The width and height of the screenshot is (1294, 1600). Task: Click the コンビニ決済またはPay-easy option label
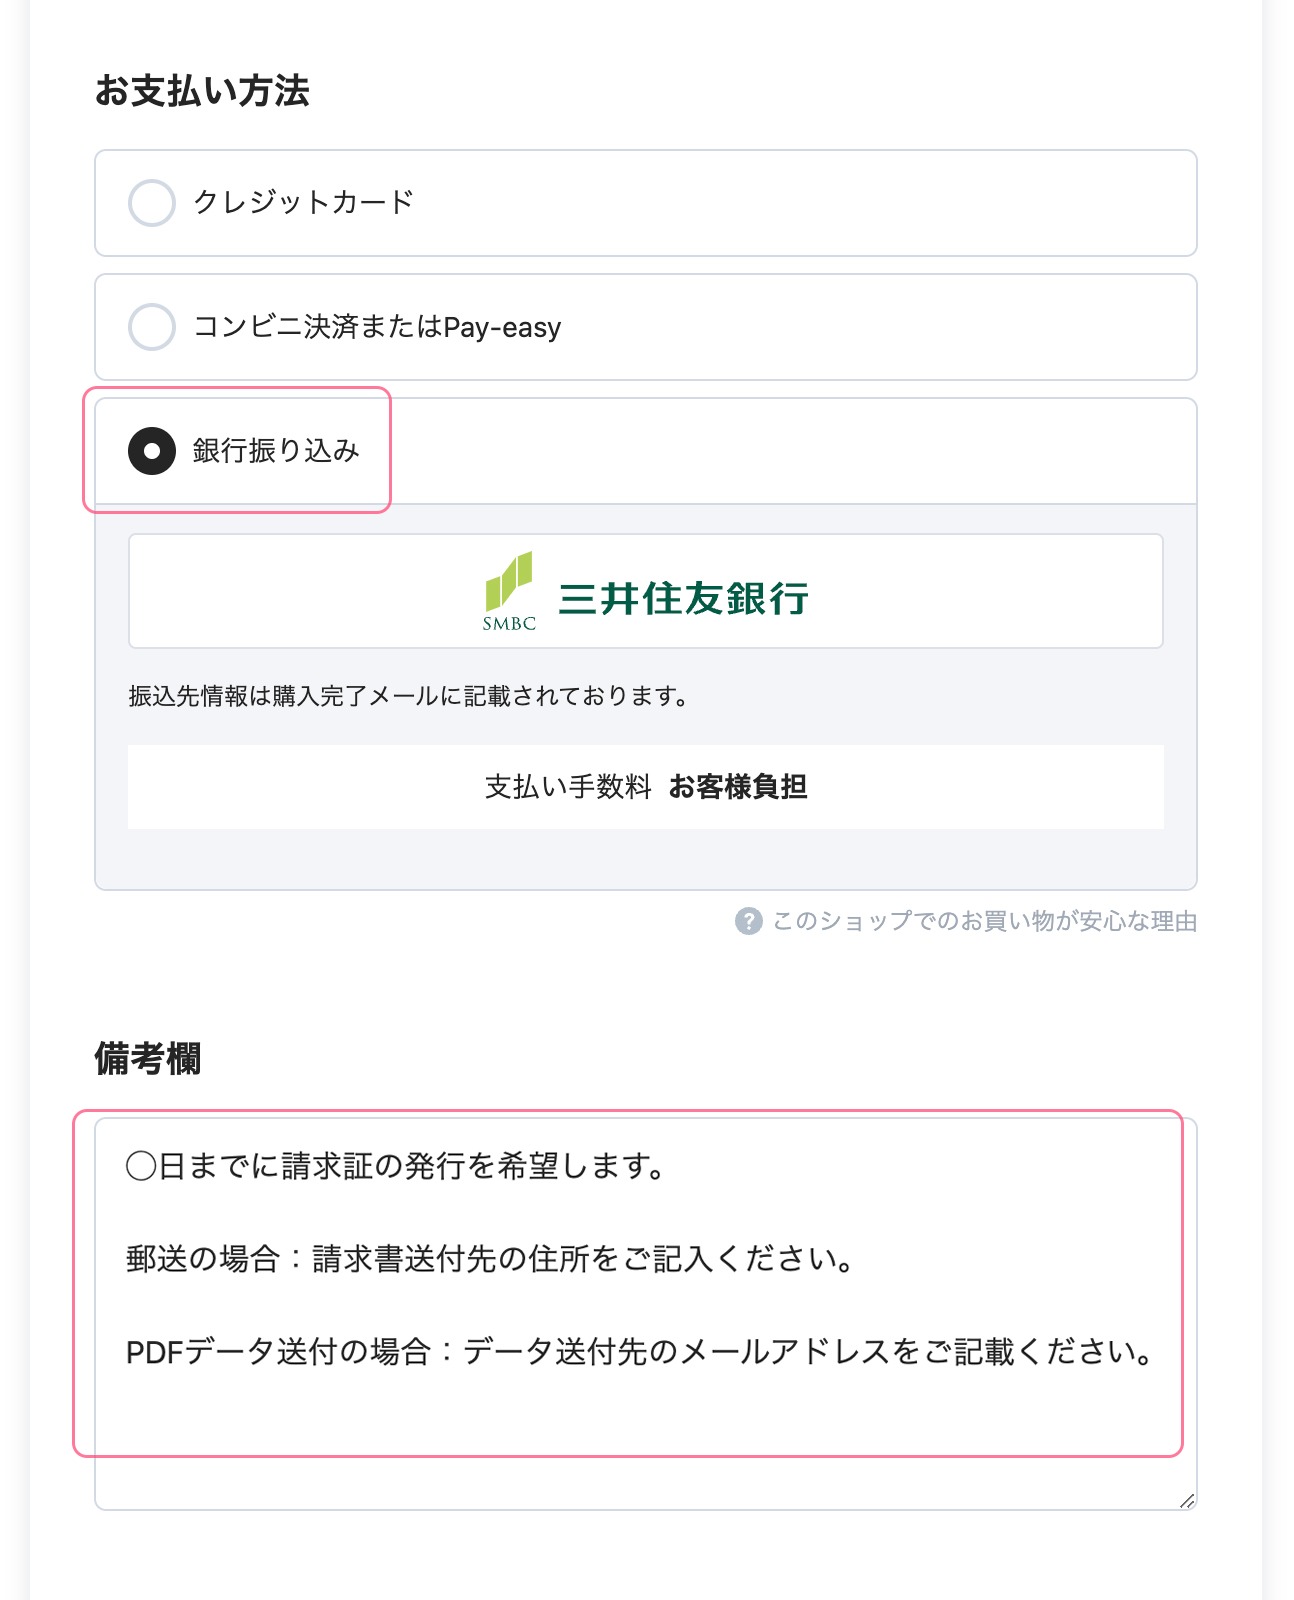pos(377,327)
